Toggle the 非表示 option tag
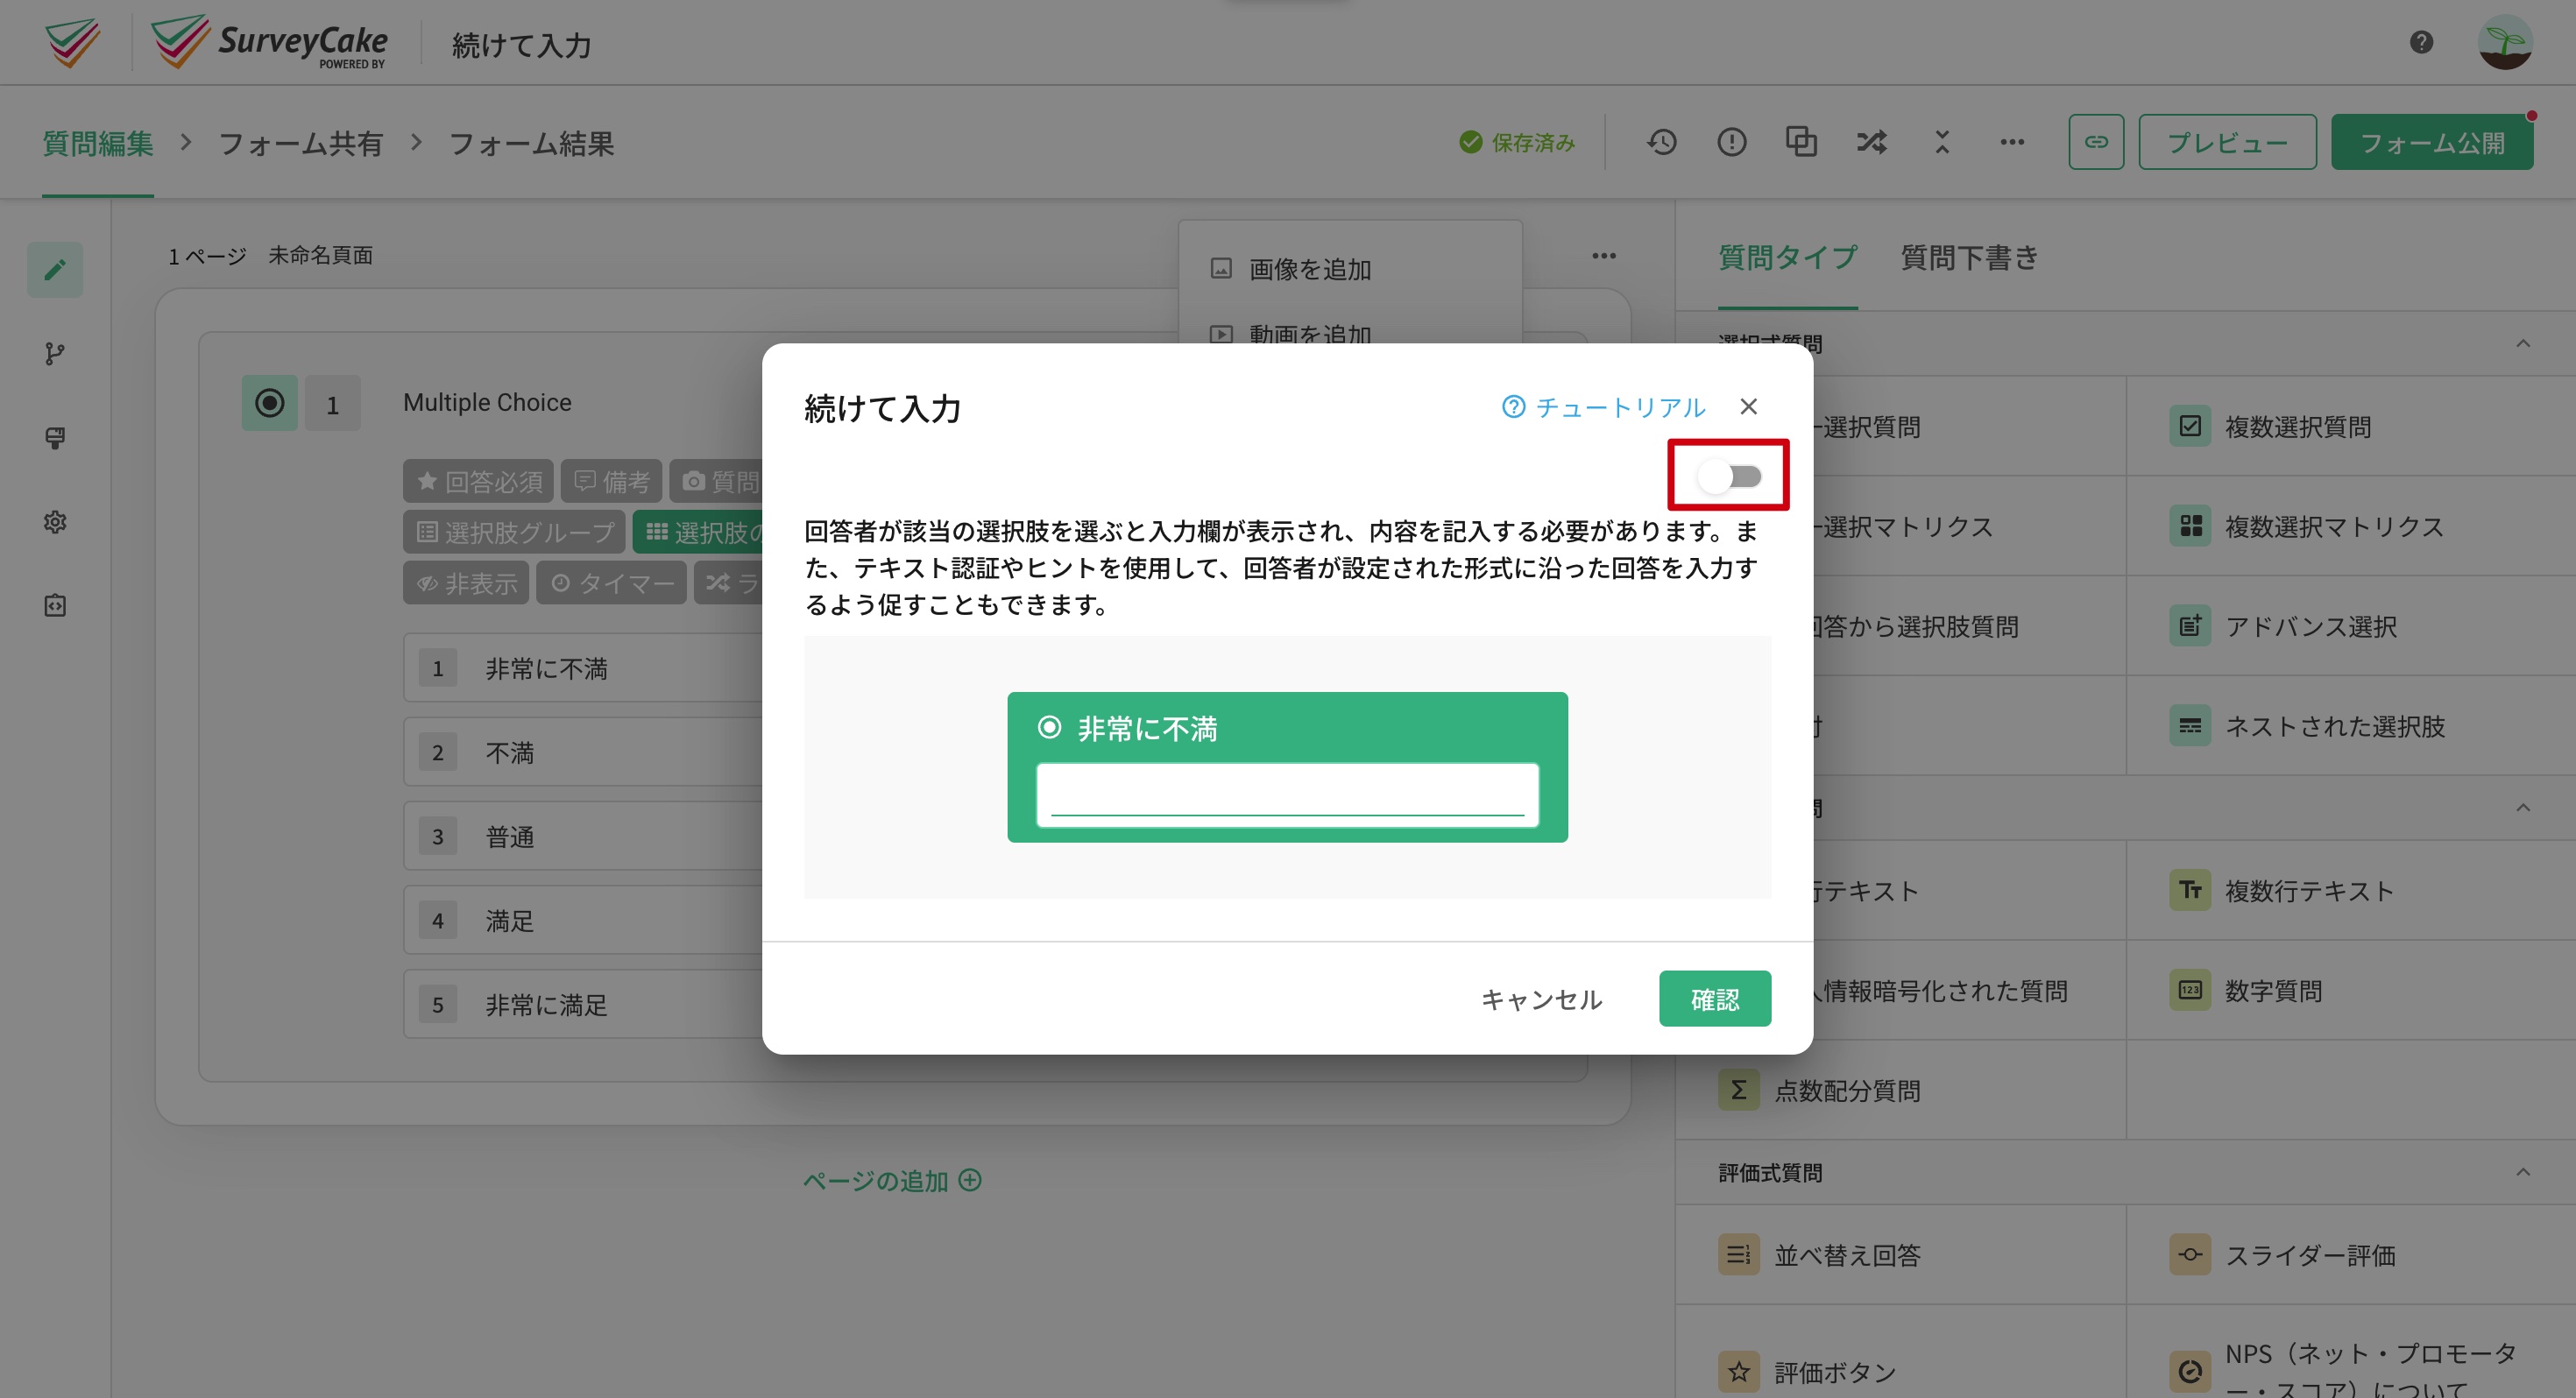Screen dimensions: 2576x1398 (x=466, y=582)
